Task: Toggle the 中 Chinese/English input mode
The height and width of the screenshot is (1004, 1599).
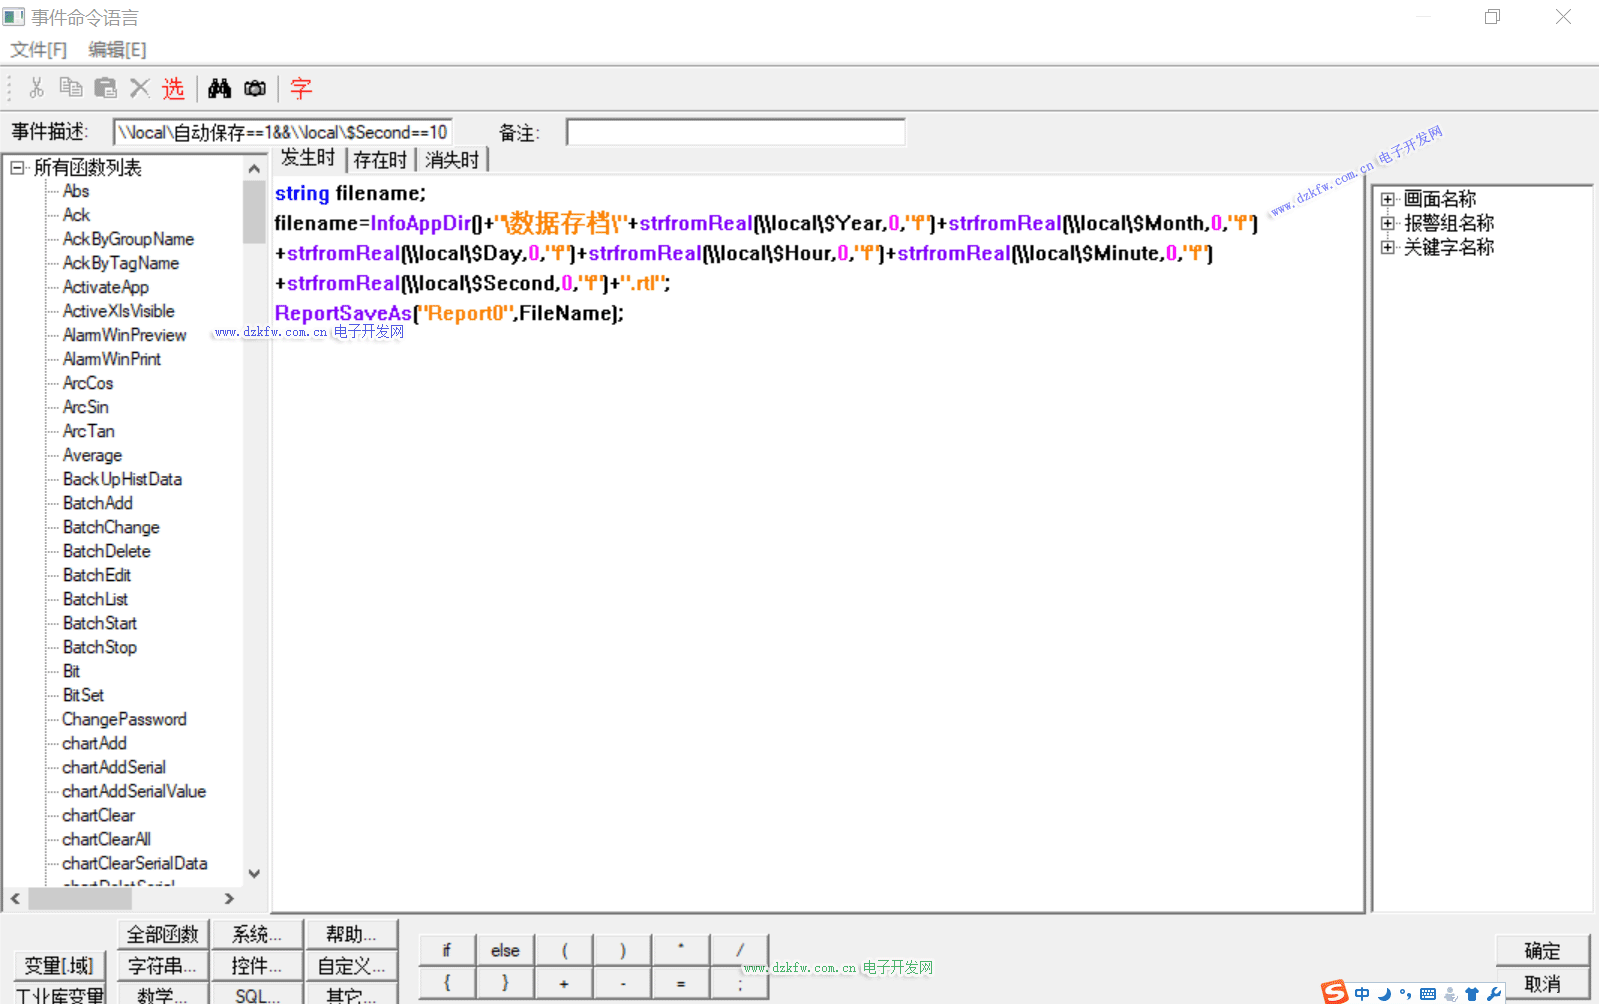Action: point(1362,994)
